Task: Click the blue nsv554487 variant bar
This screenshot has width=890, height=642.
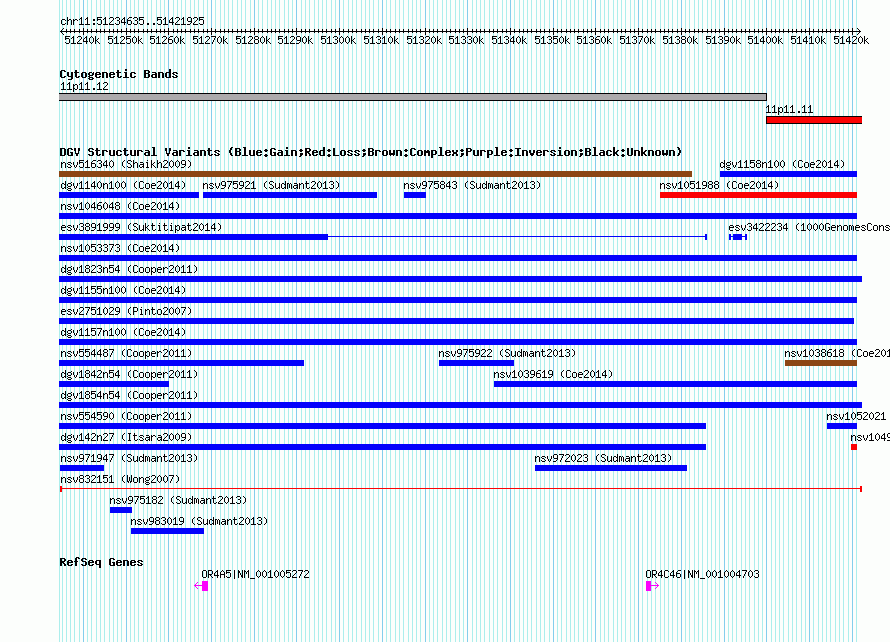Action: click(x=182, y=363)
